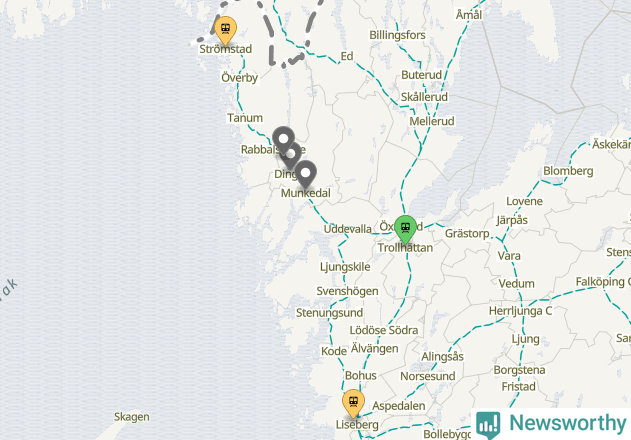The height and width of the screenshot is (440, 631).
Task: Open the Newsworthy logo link
Action: click(551, 423)
